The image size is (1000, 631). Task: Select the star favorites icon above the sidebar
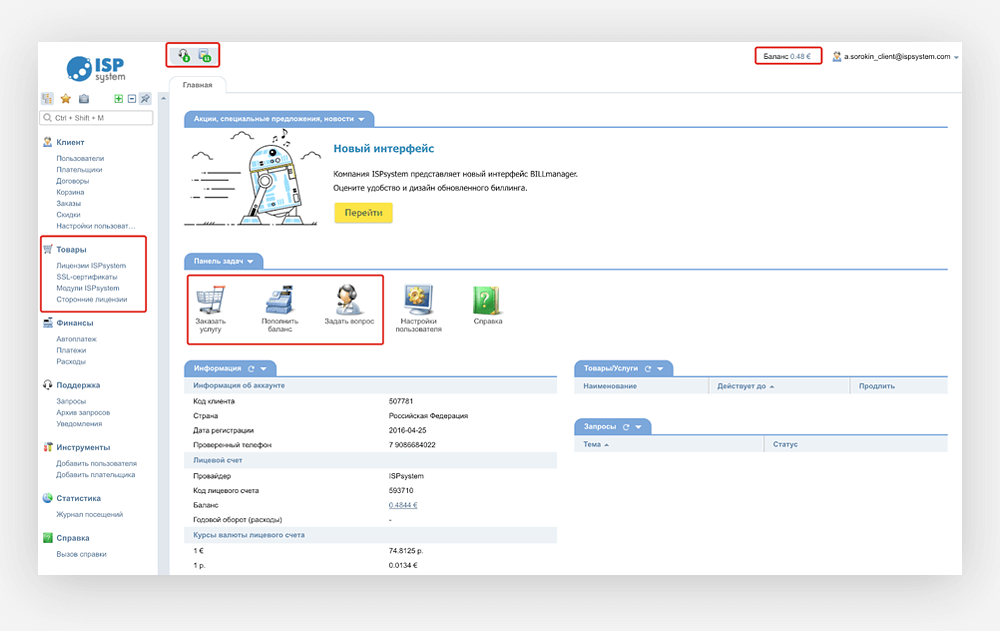pyautogui.click(x=66, y=98)
